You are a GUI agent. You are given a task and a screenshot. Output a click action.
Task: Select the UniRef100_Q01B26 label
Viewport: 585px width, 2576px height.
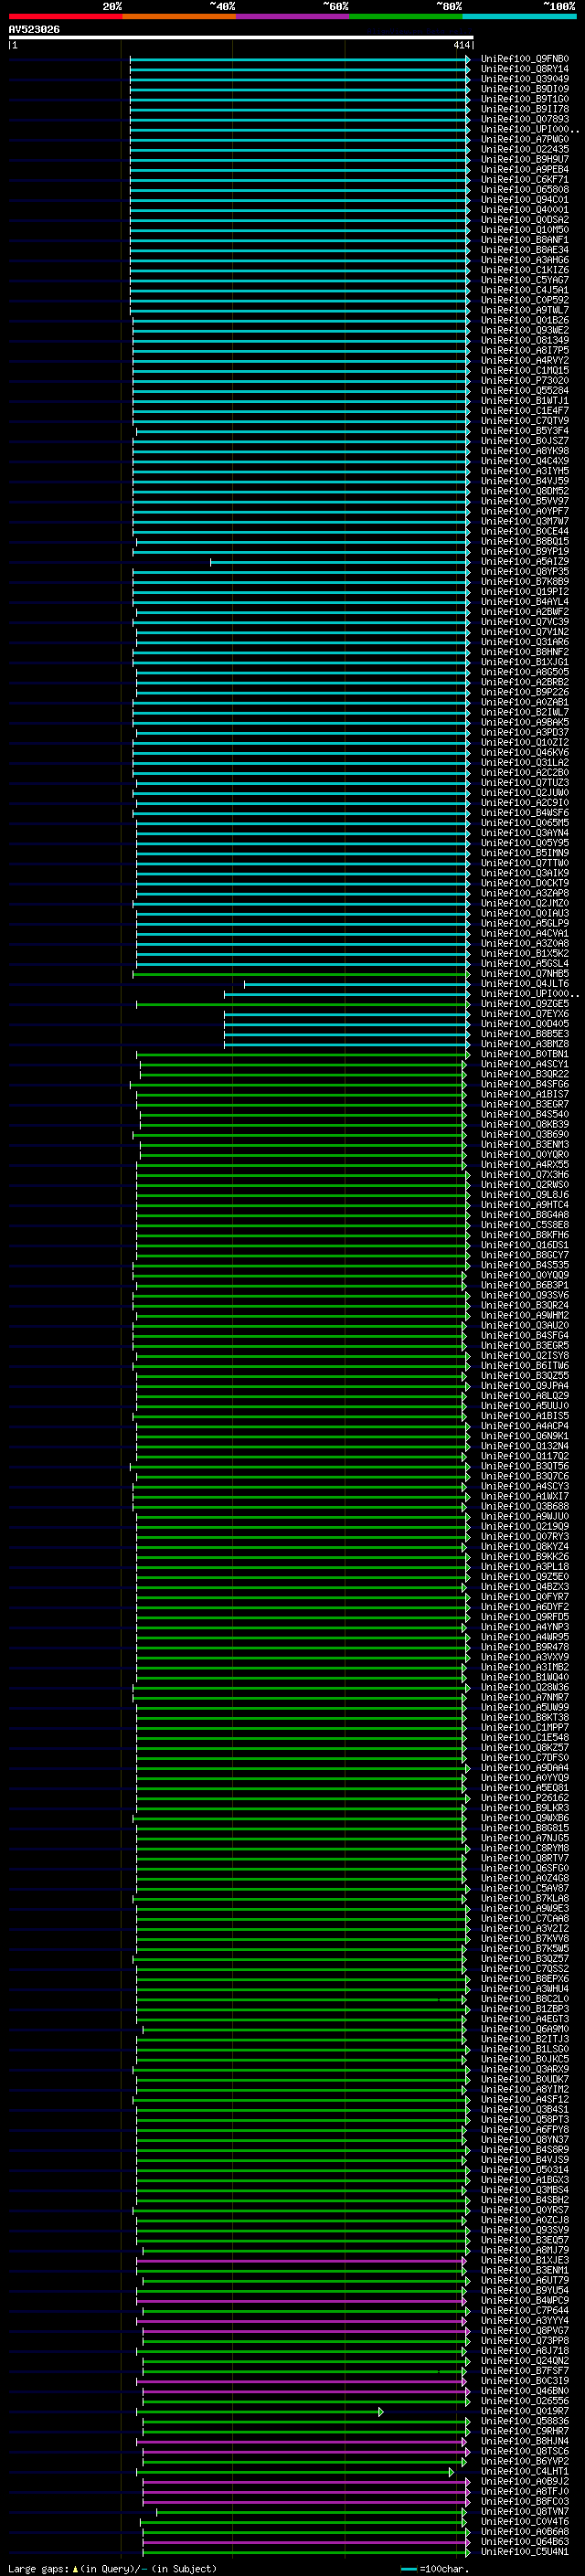(x=524, y=320)
